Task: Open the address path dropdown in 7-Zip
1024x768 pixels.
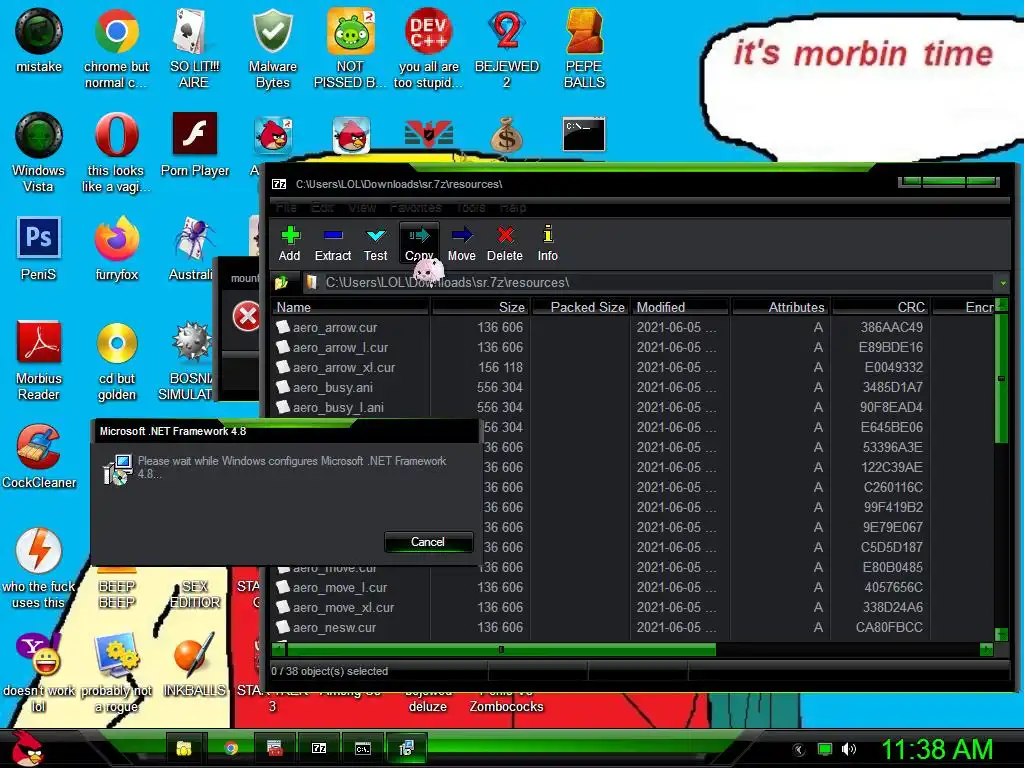Action: 1002,283
